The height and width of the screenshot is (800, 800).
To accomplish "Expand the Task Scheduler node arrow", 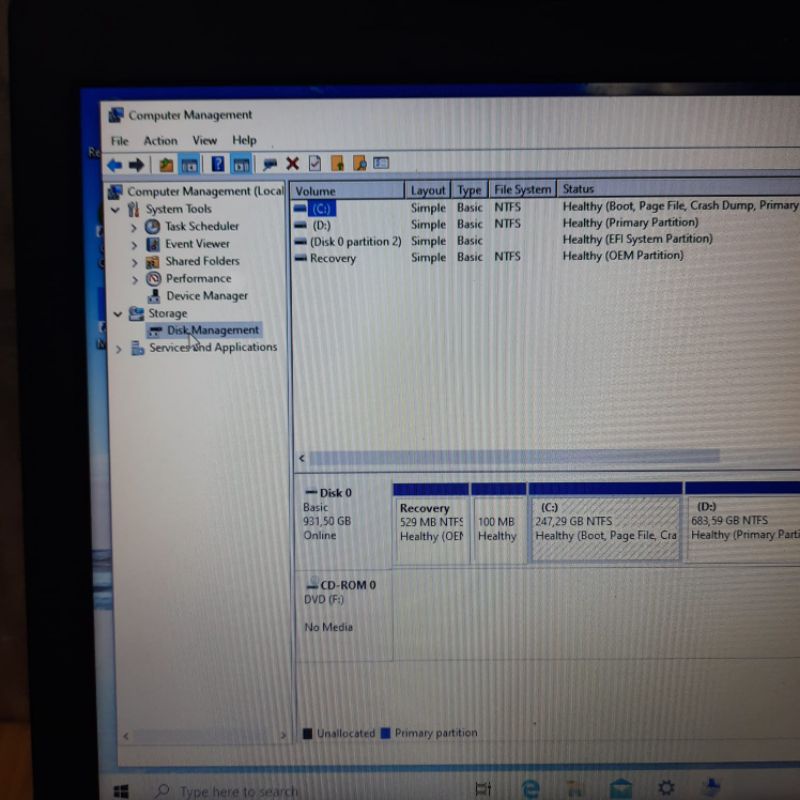I will (134, 227).
